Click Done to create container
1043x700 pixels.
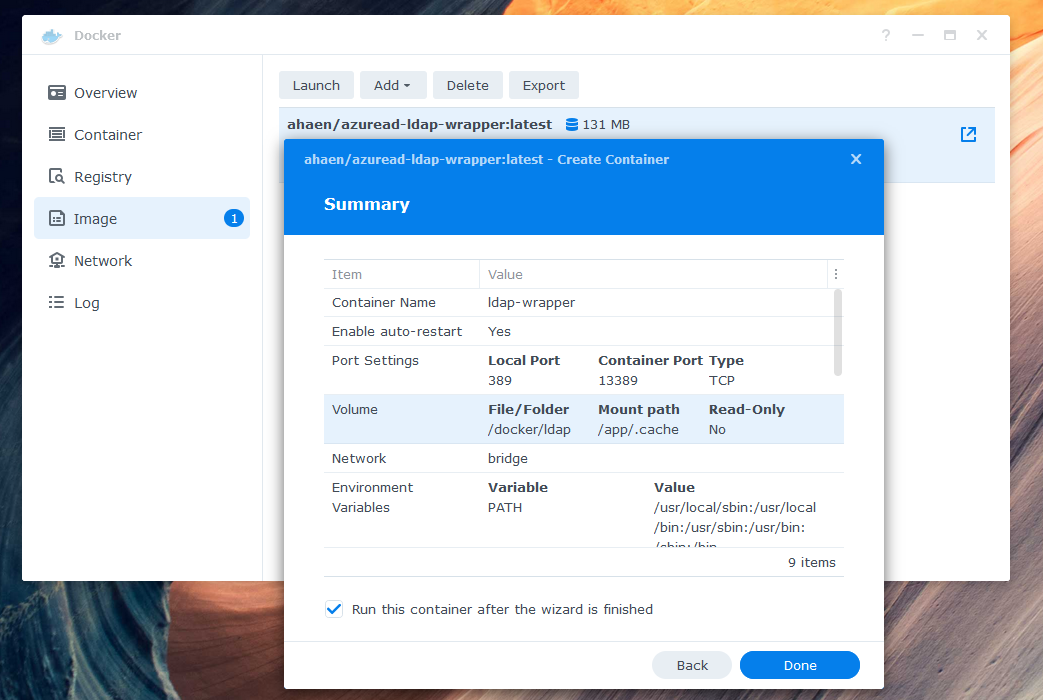[800, 665]
